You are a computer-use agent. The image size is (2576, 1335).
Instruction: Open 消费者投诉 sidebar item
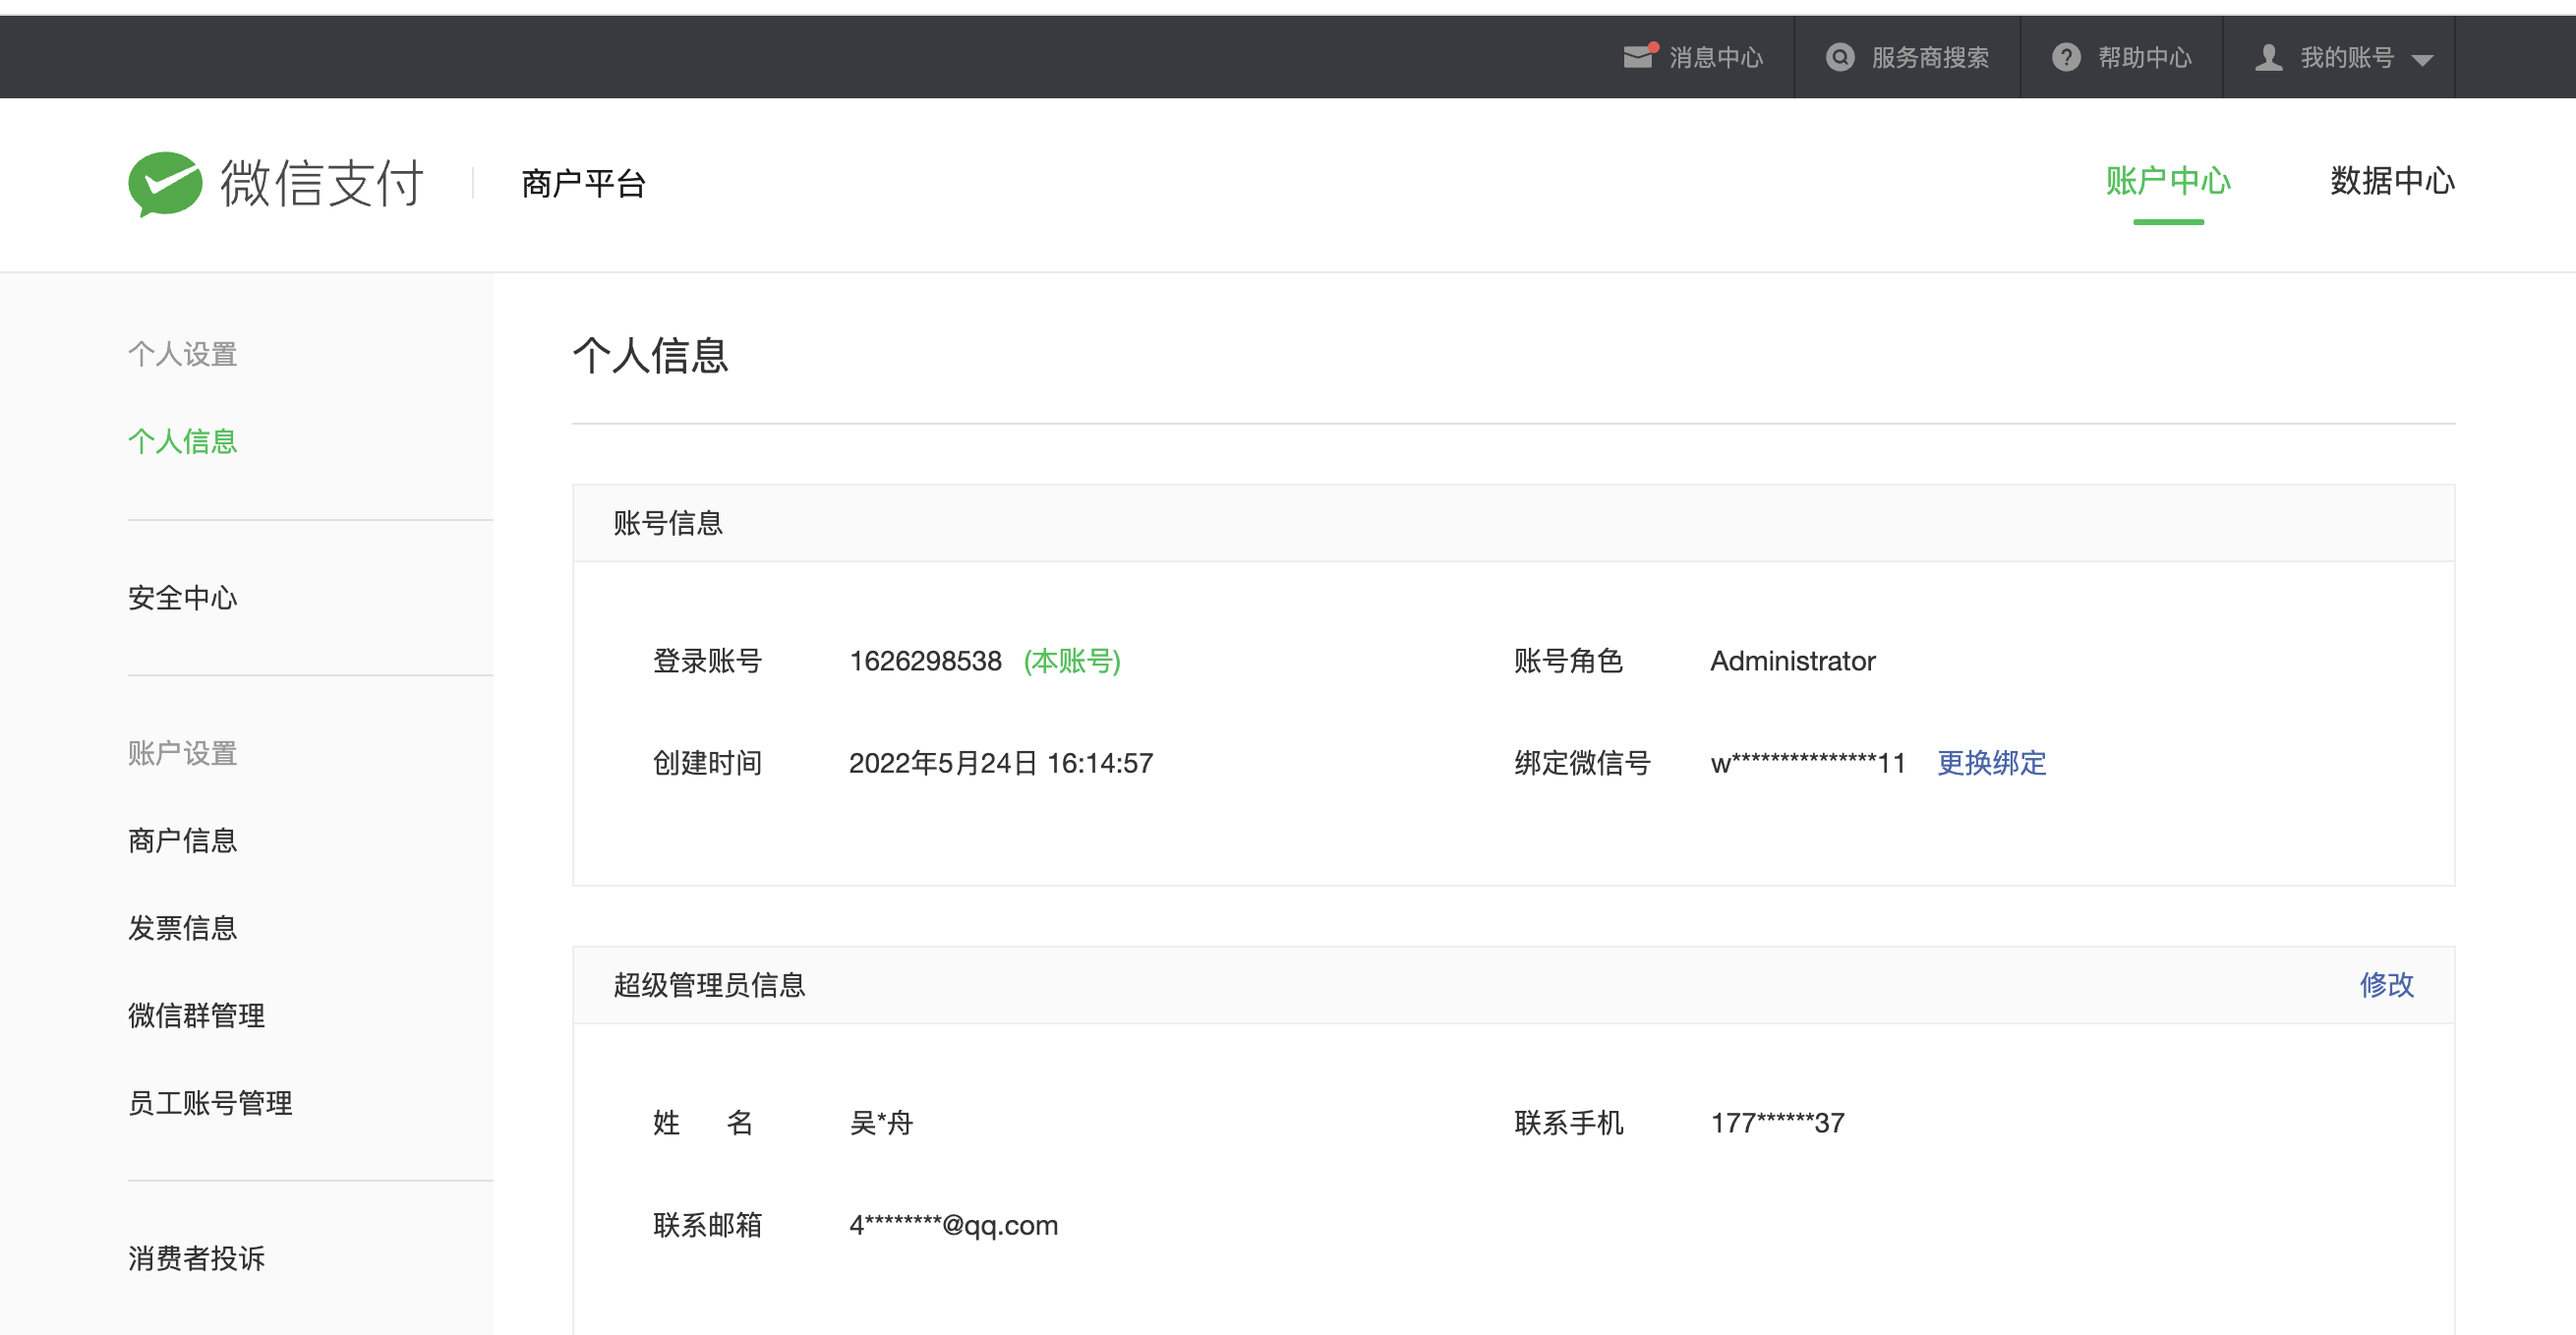197,1258
